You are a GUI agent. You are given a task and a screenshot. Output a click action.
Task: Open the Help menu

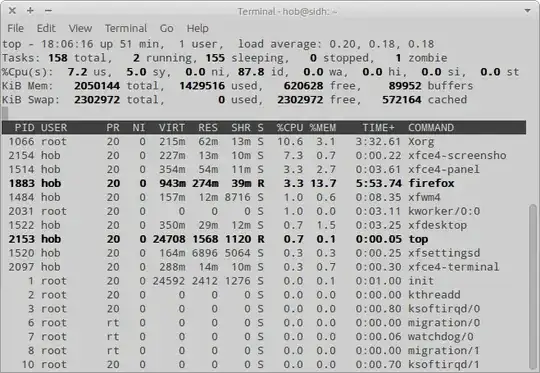pyautogui.click(x=198, y=28)
